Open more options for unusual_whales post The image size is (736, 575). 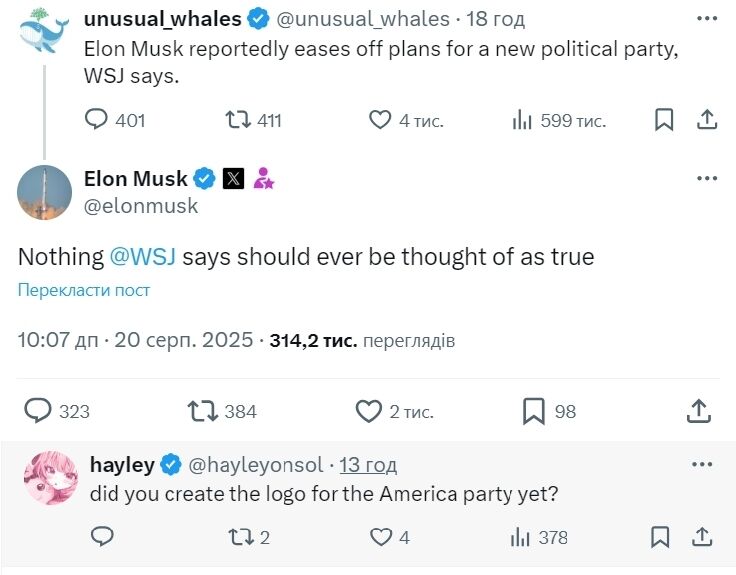[x=707, y=20]
